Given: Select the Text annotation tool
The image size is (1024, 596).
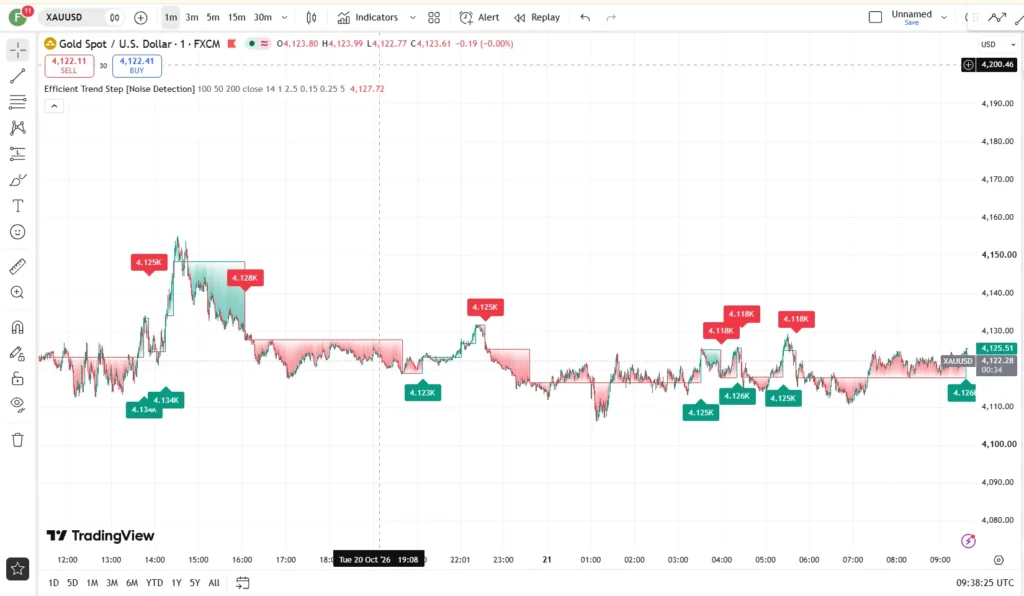Looking at the screenshot, I should point(18,206).
